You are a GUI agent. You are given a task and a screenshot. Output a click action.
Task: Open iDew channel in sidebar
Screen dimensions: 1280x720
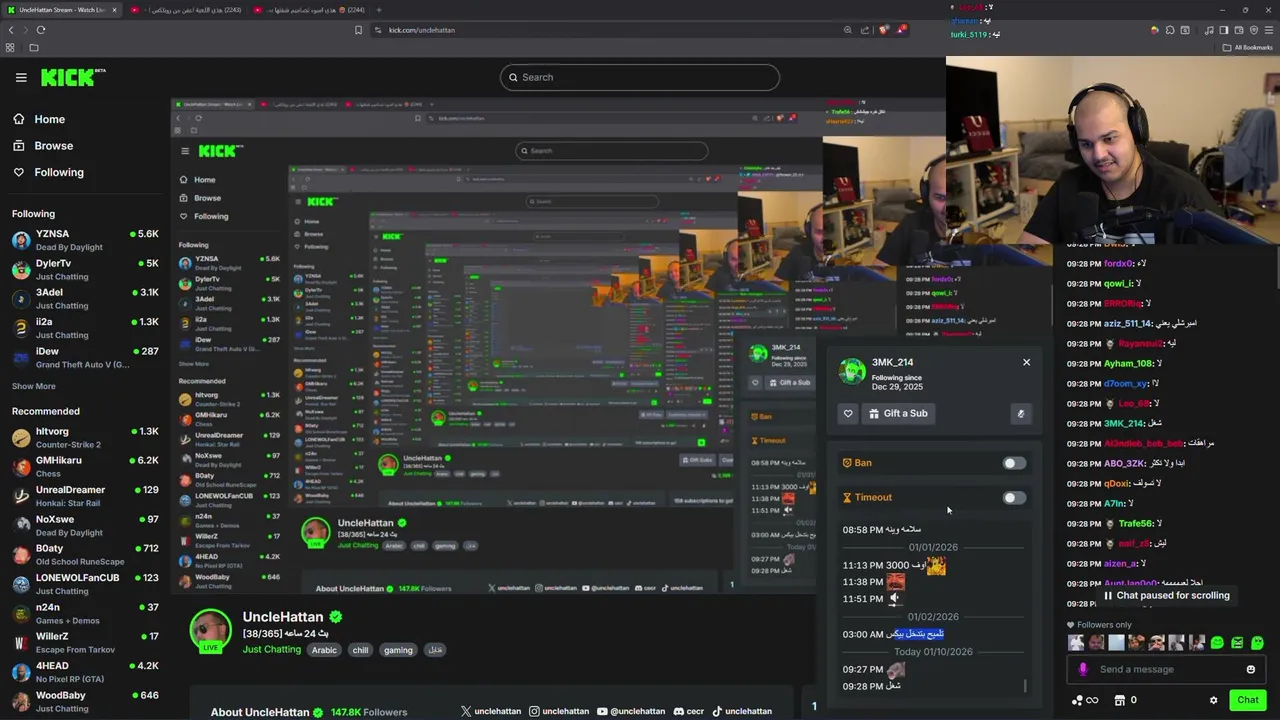coord(85,357)
